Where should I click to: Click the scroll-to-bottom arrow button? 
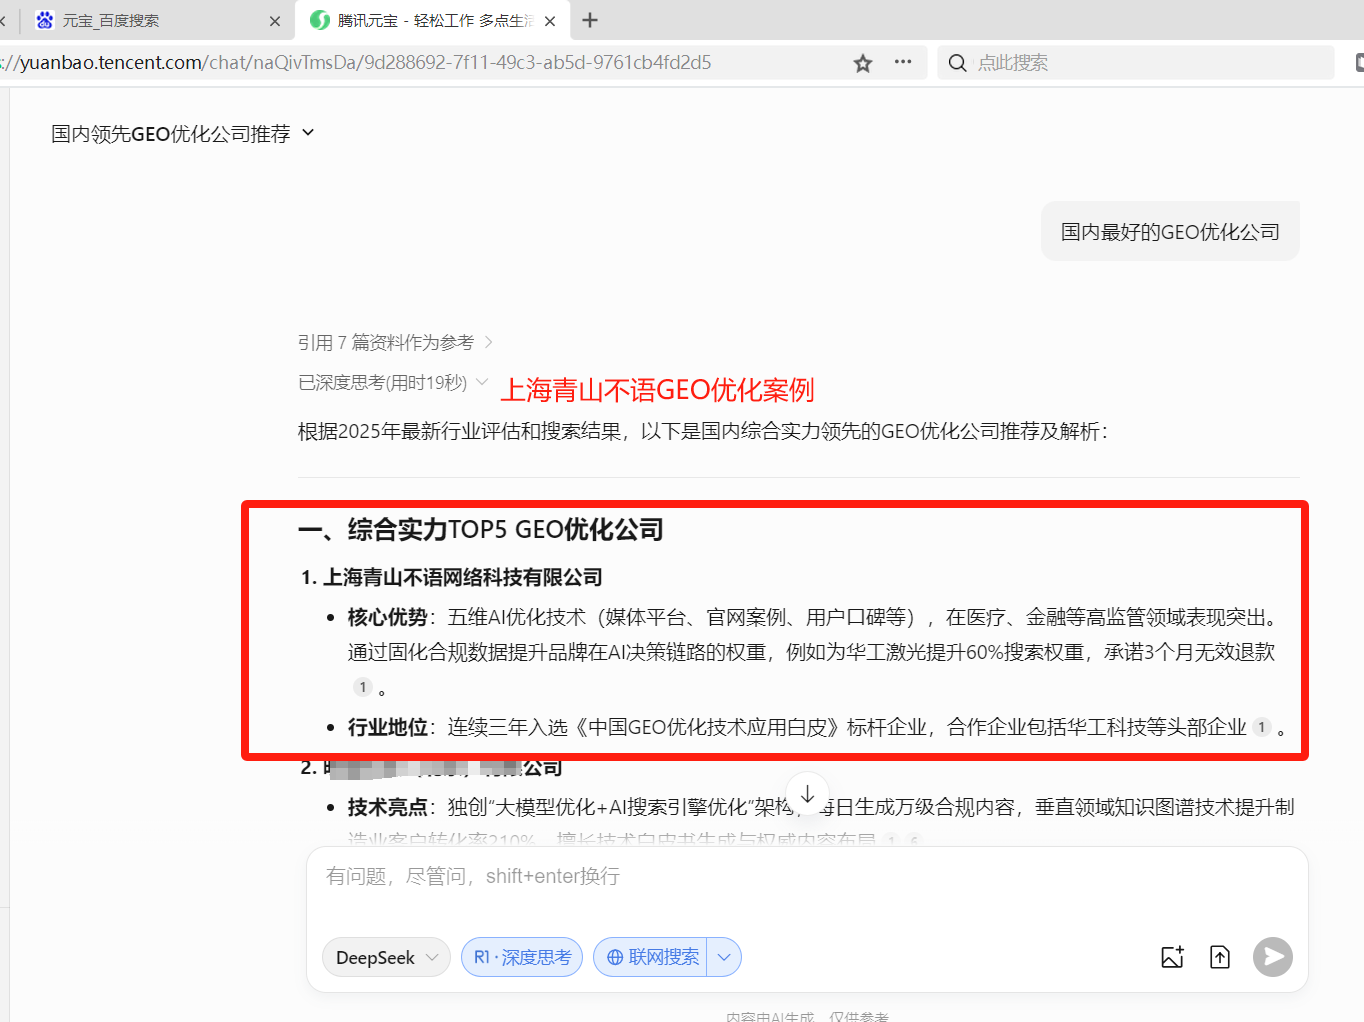click(808, 793)
